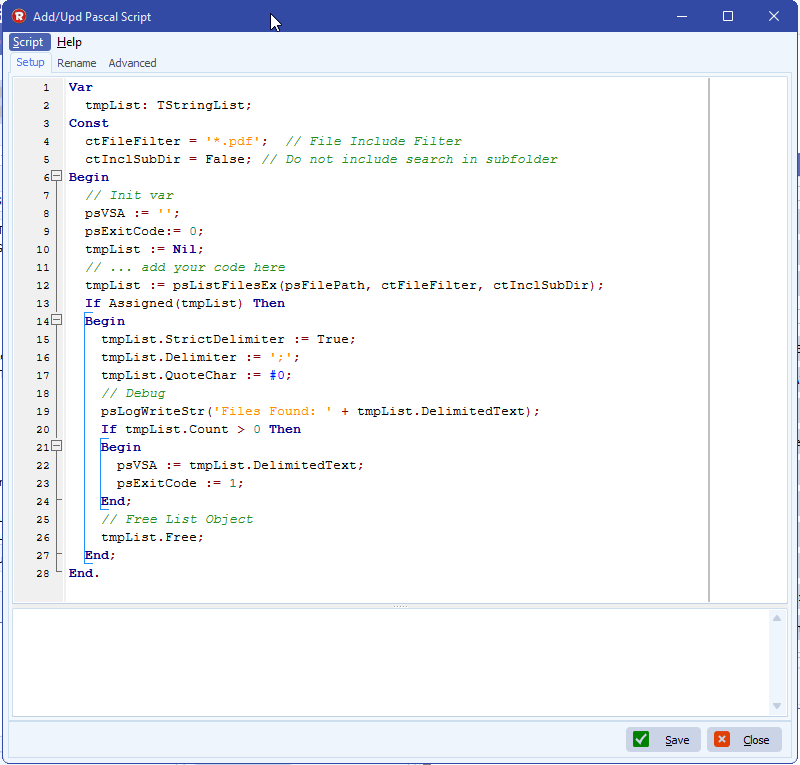Viewport: 800px width, 765px height.
Task: Click 'psVSA' on line 8
Action: [105, 213]
